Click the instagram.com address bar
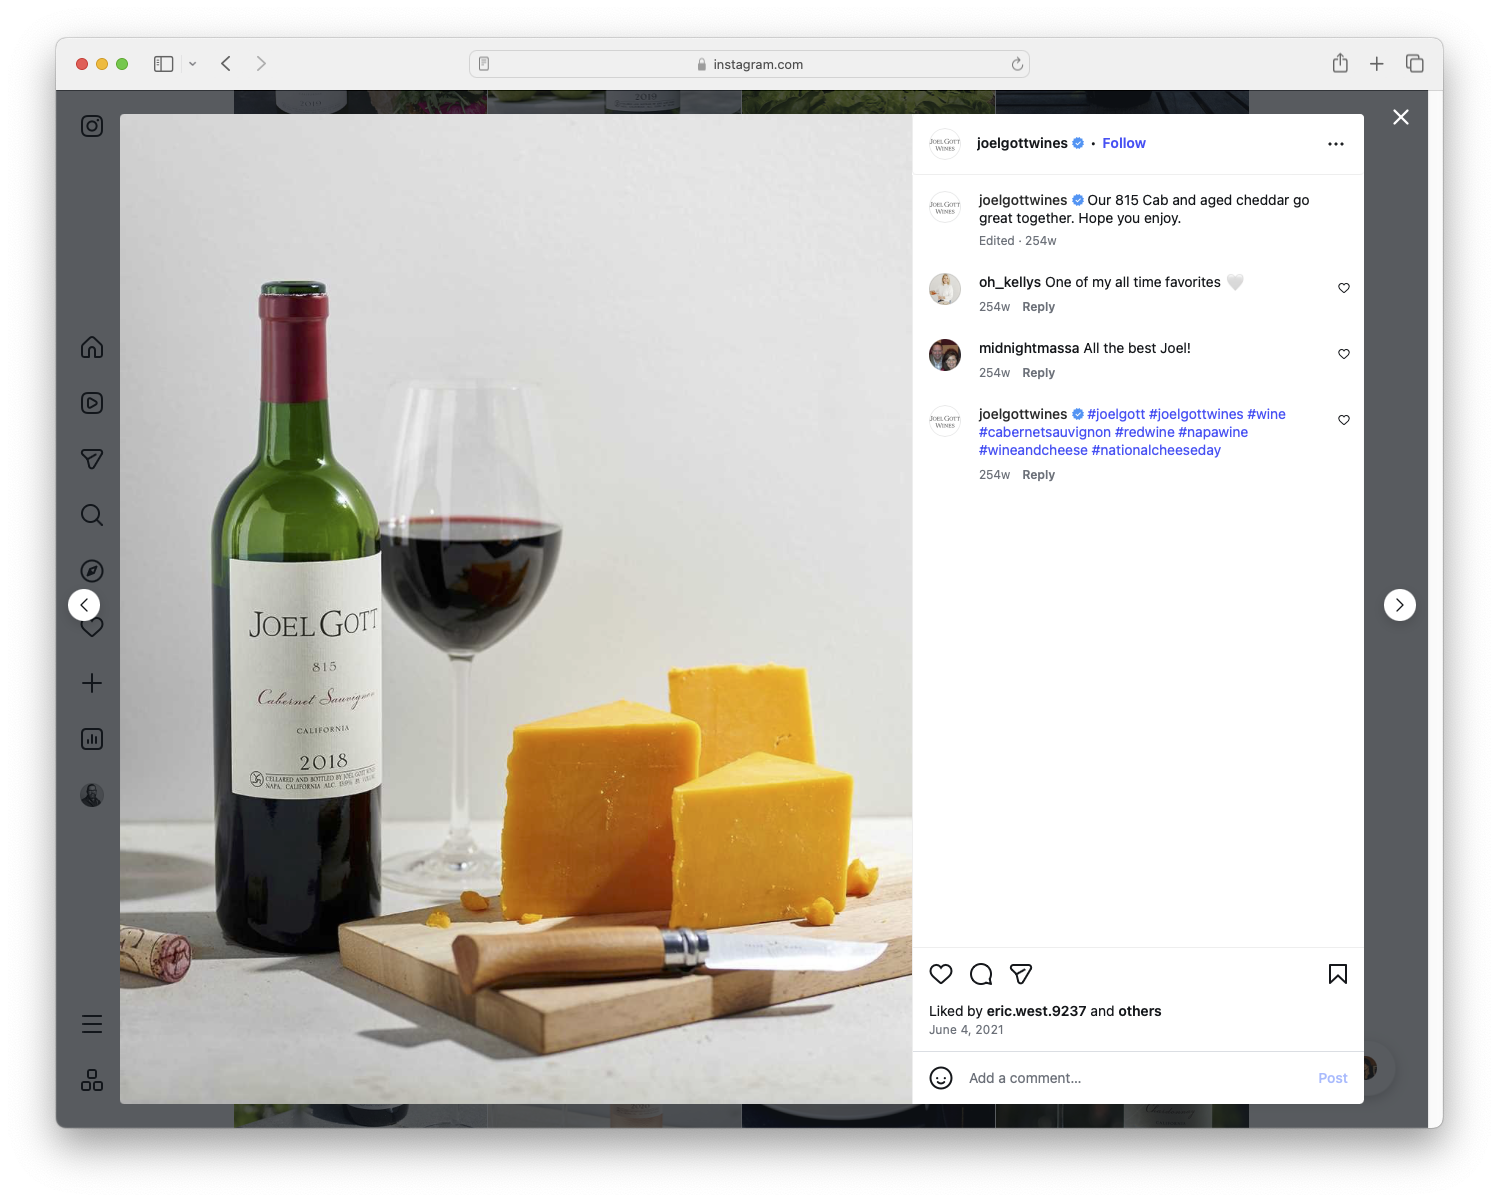The height and width of the screenshot is (1202, 1499). pyautogui.click(x=750, y=64)
